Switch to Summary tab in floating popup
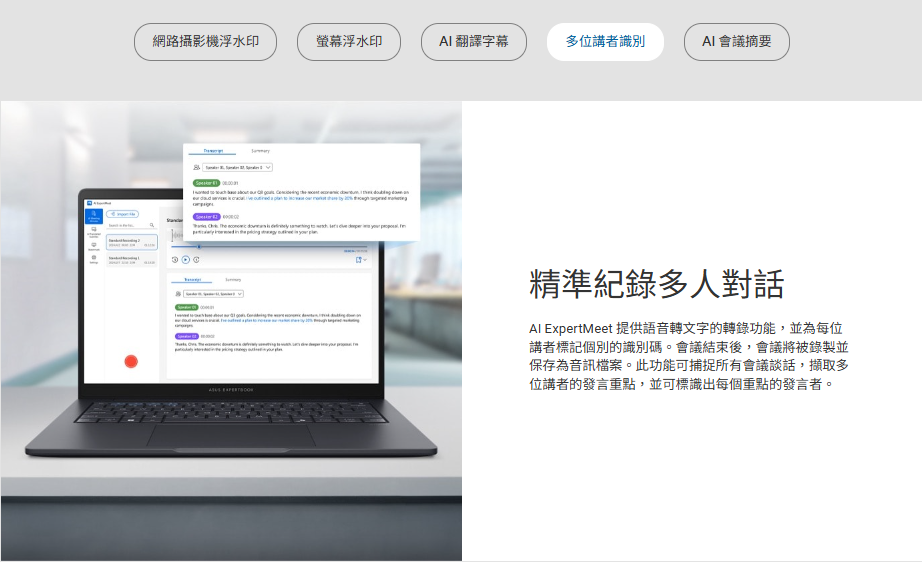Viewport: 922px width, 562px height. 260,150
